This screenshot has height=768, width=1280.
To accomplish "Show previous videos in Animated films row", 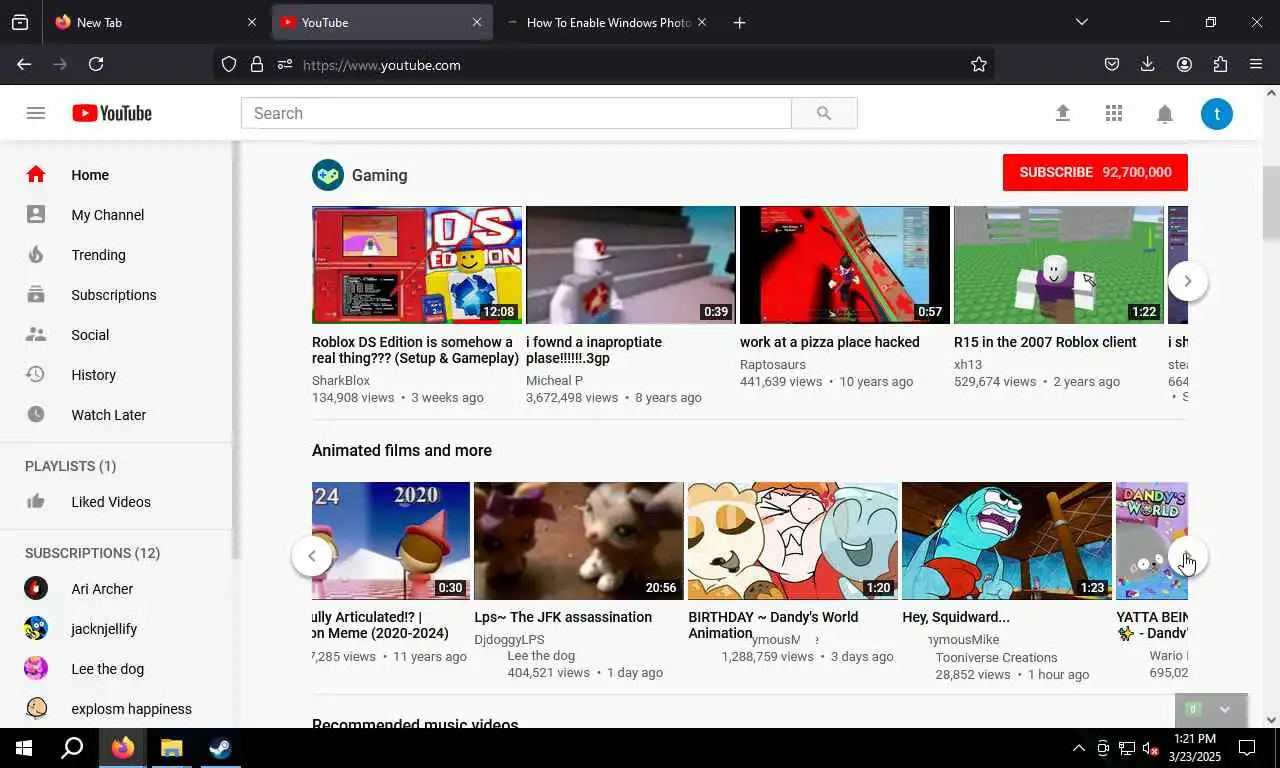I will click(x=312, y=556).
